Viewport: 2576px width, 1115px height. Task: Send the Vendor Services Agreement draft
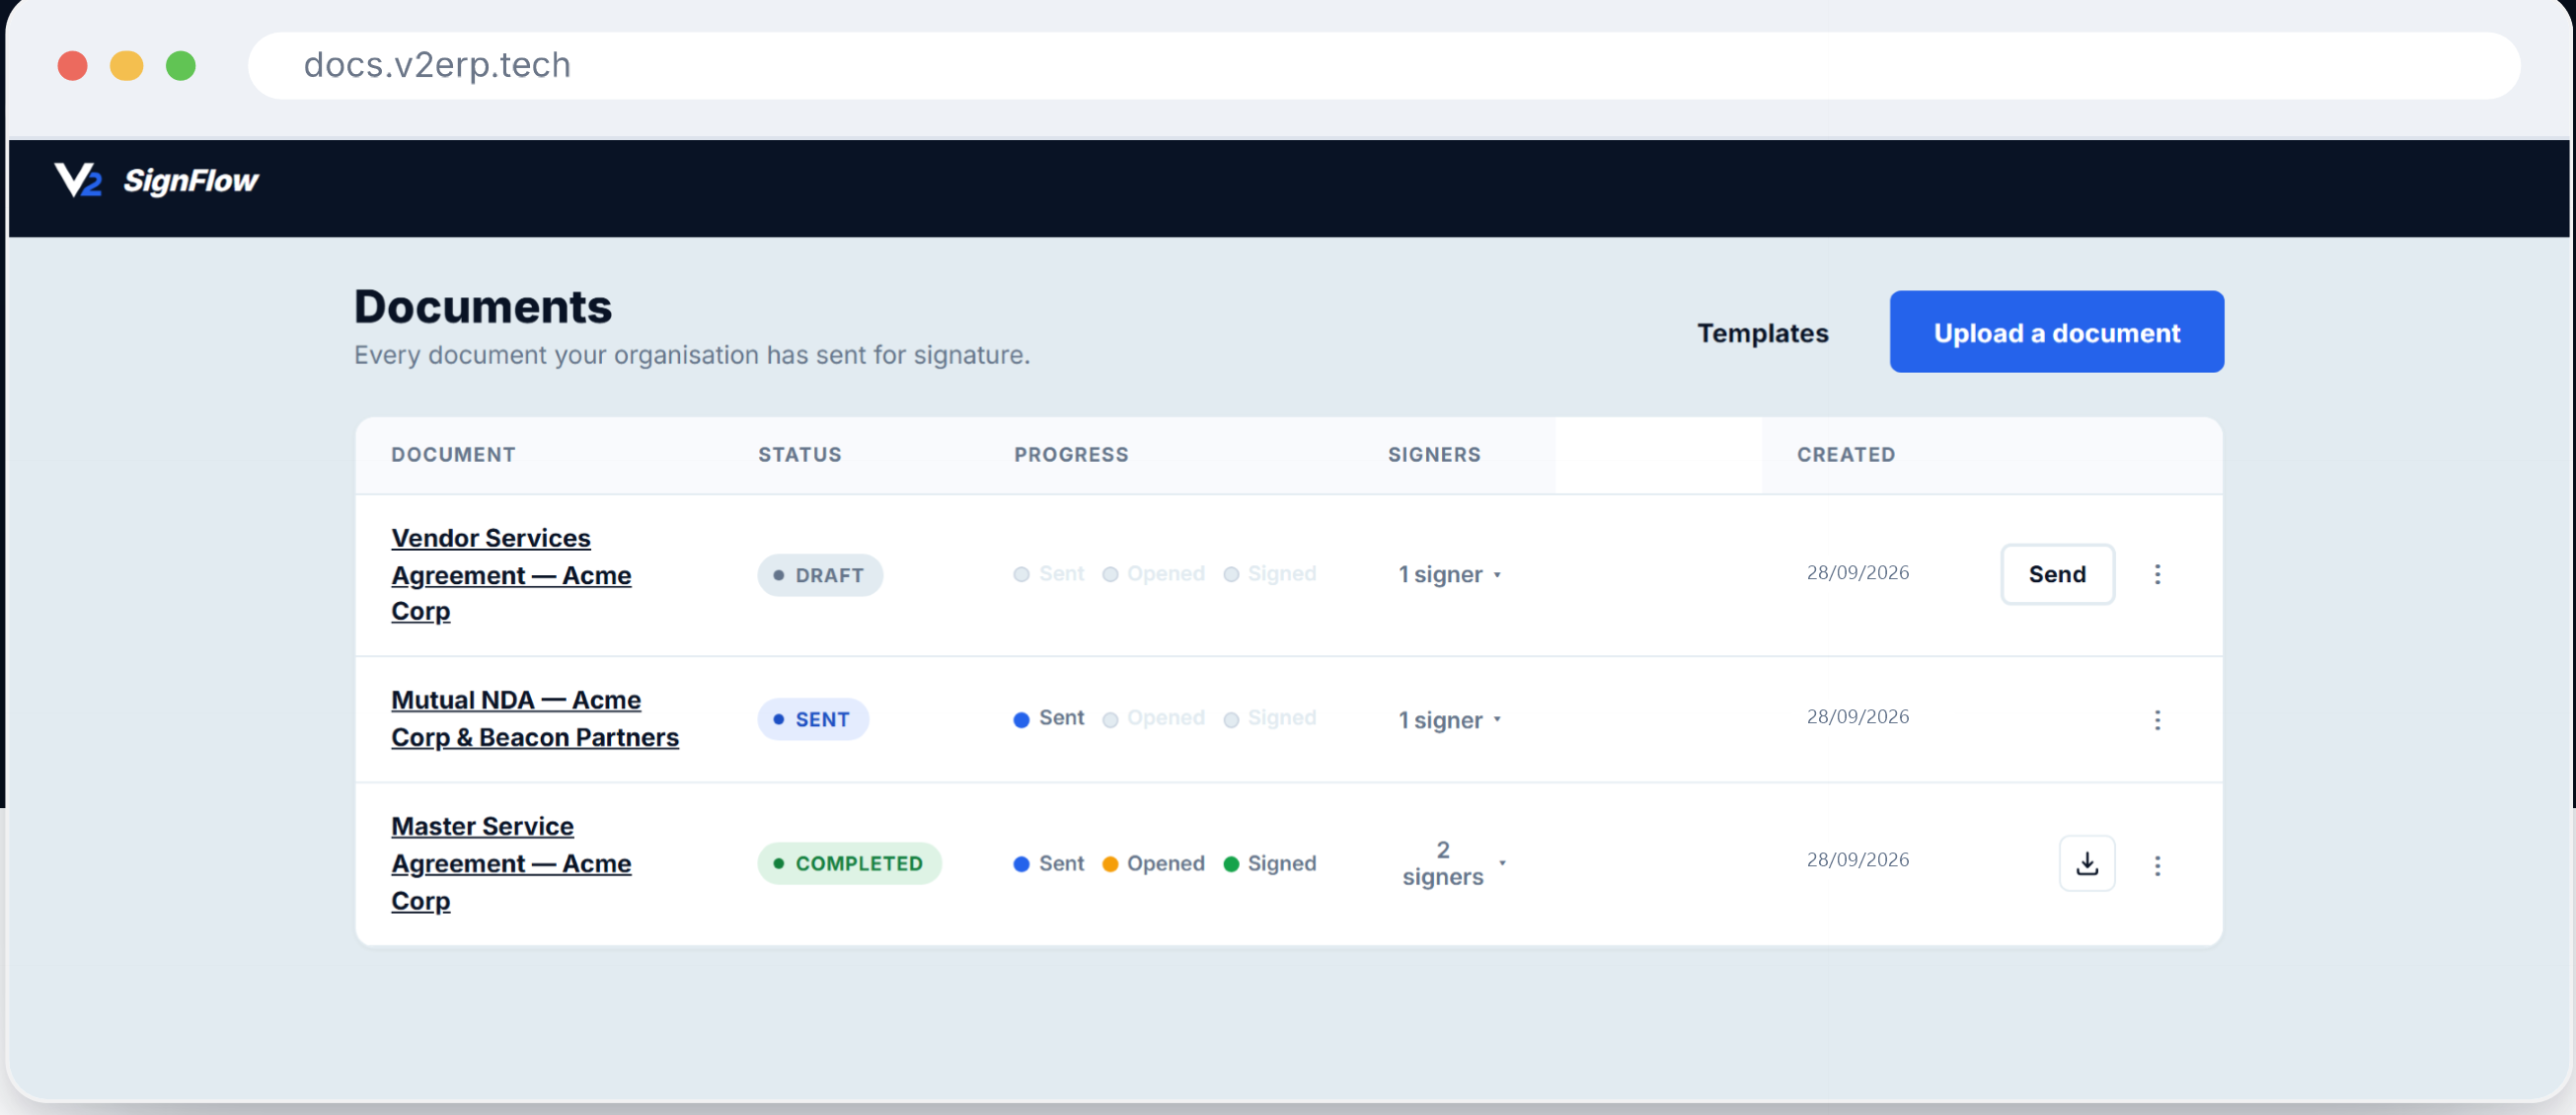(x=2056, y=574)
